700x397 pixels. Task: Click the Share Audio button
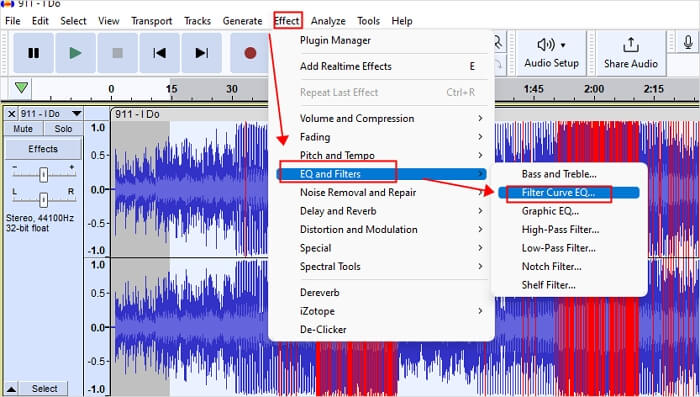point(631,53)
